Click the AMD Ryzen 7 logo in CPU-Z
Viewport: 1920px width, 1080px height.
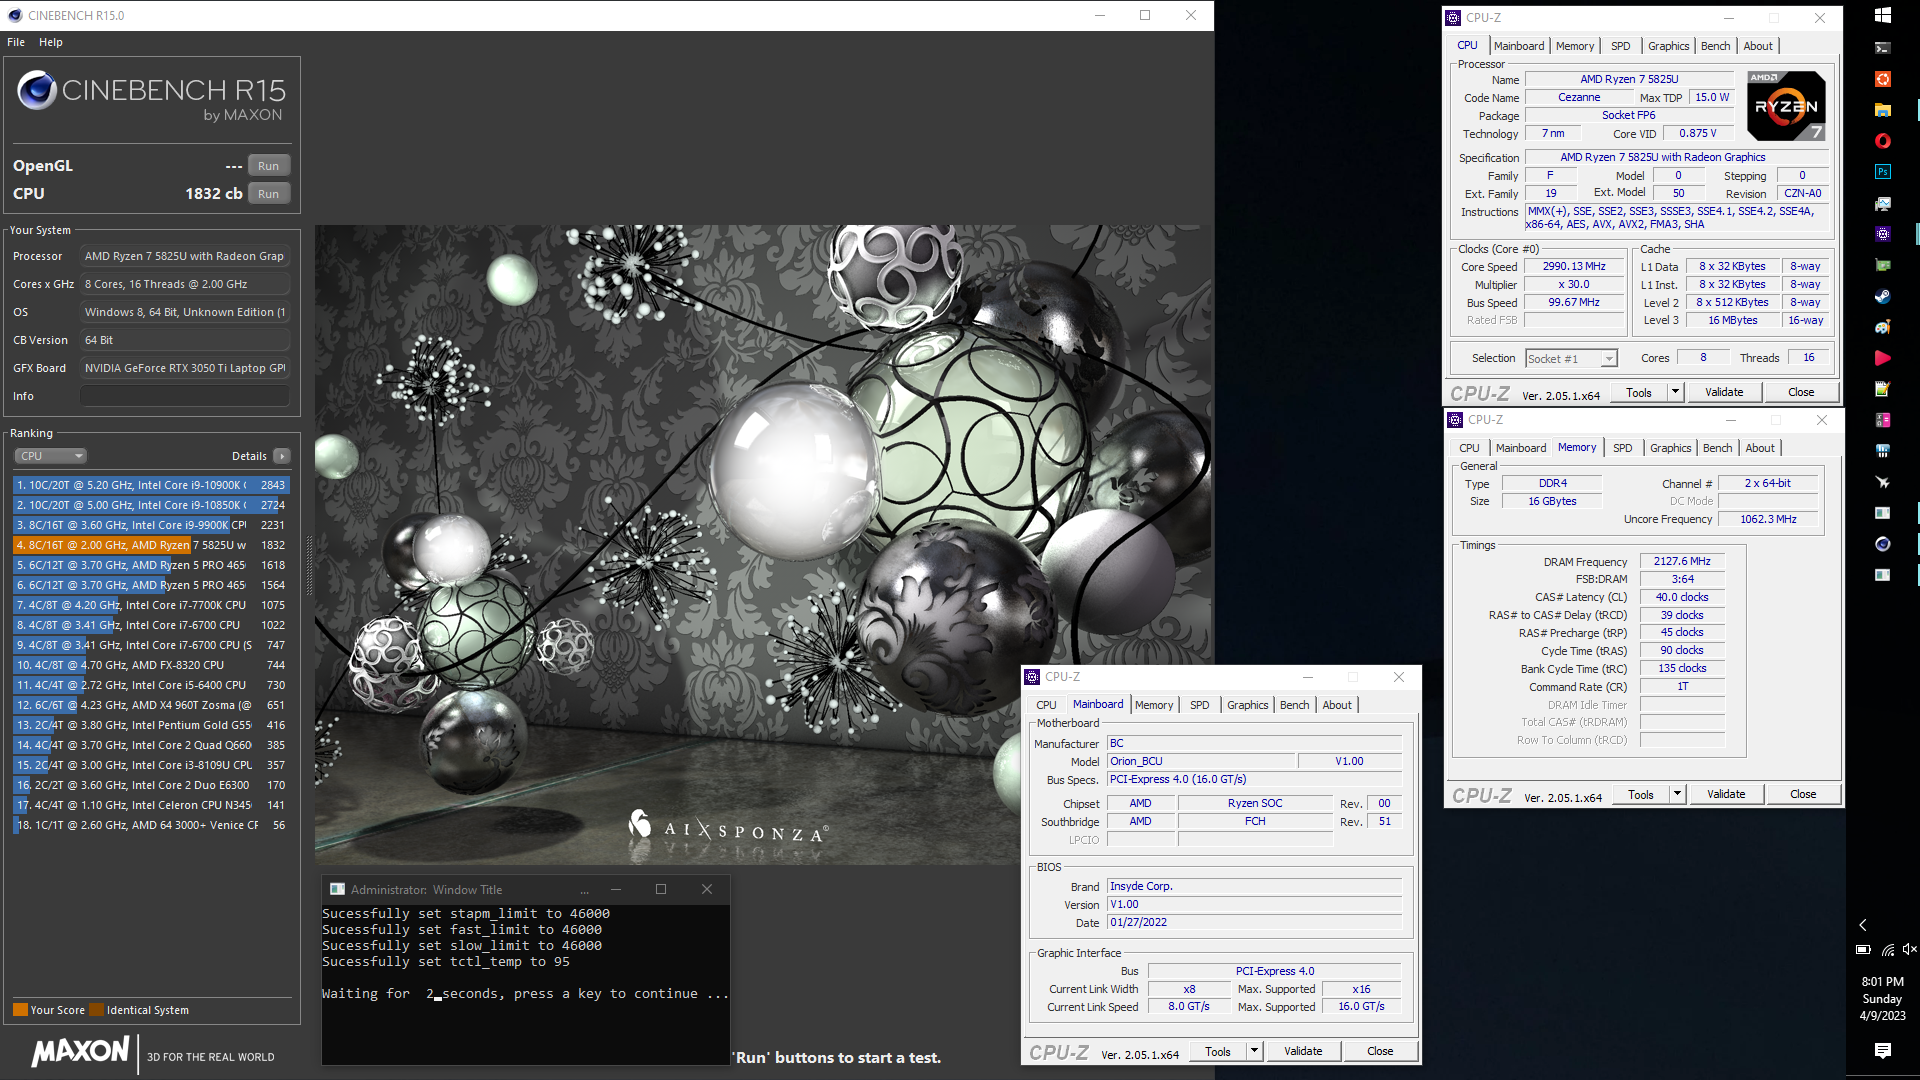1786,106
